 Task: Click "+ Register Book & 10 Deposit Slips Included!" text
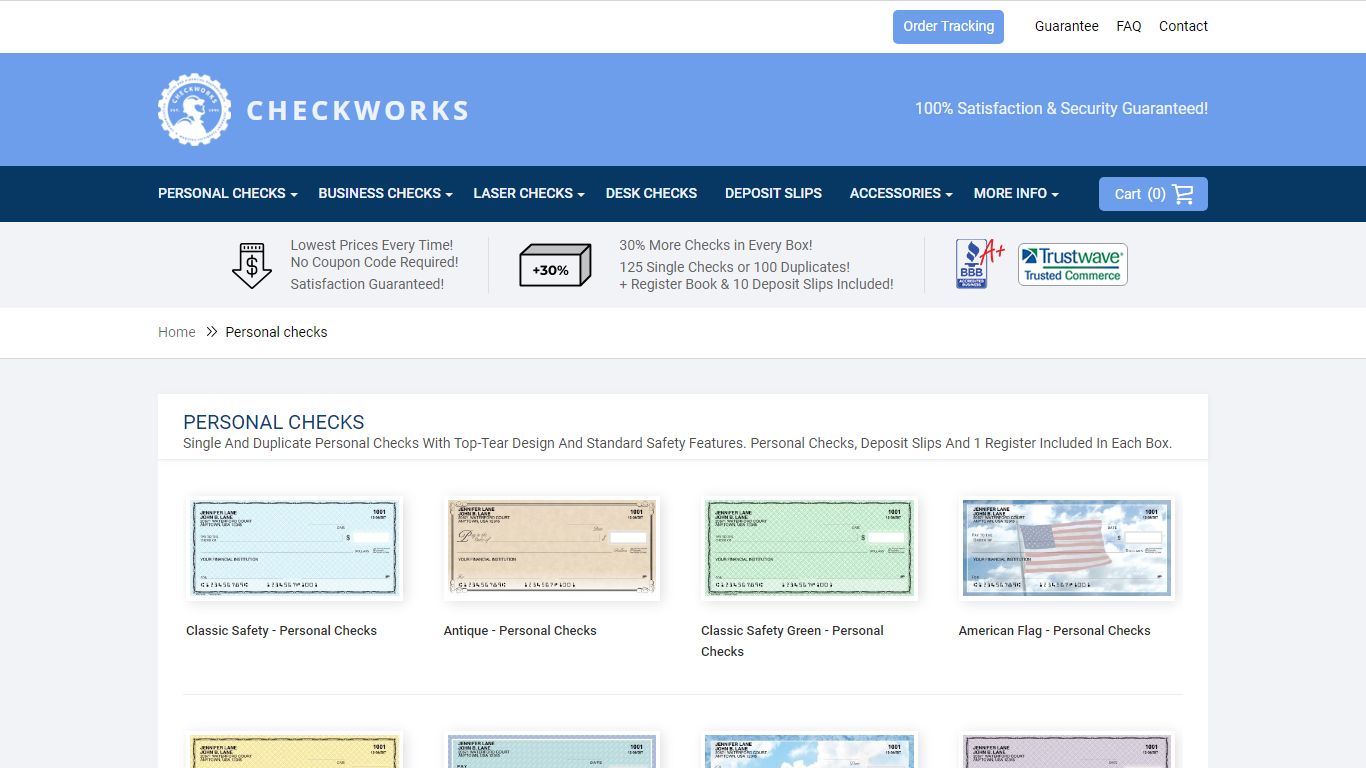[756, 284]
